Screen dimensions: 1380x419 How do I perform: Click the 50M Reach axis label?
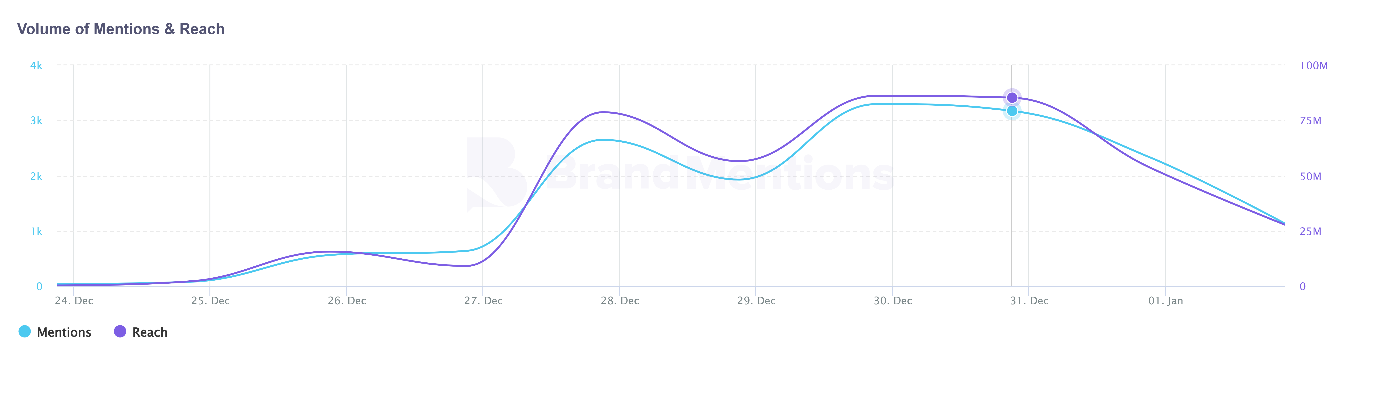coord(1311,177)
